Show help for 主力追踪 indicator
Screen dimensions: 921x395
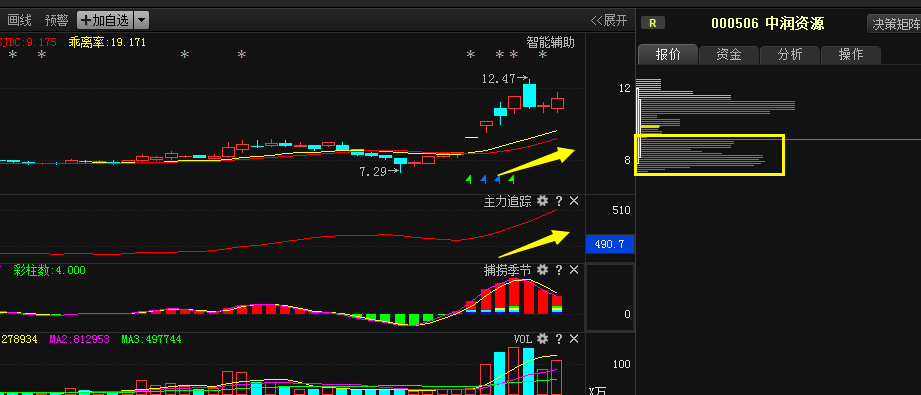tap(559, 202)
